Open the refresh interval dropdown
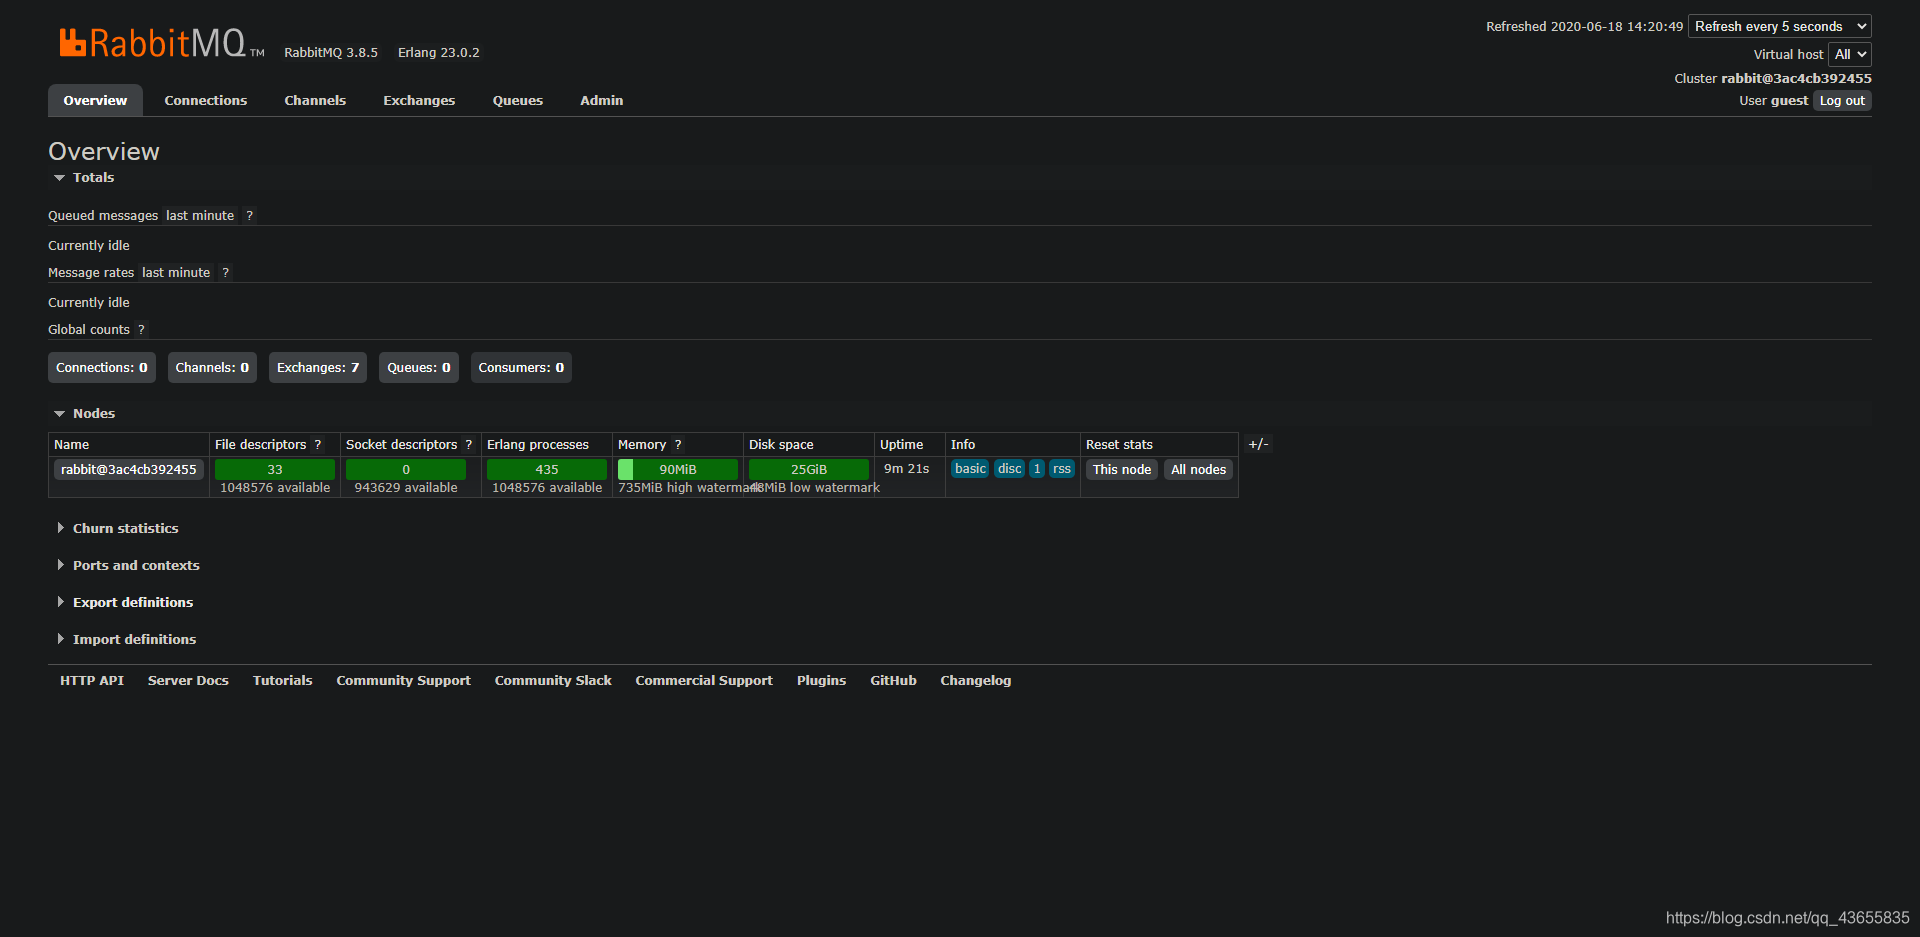 tap(1780, 26)
